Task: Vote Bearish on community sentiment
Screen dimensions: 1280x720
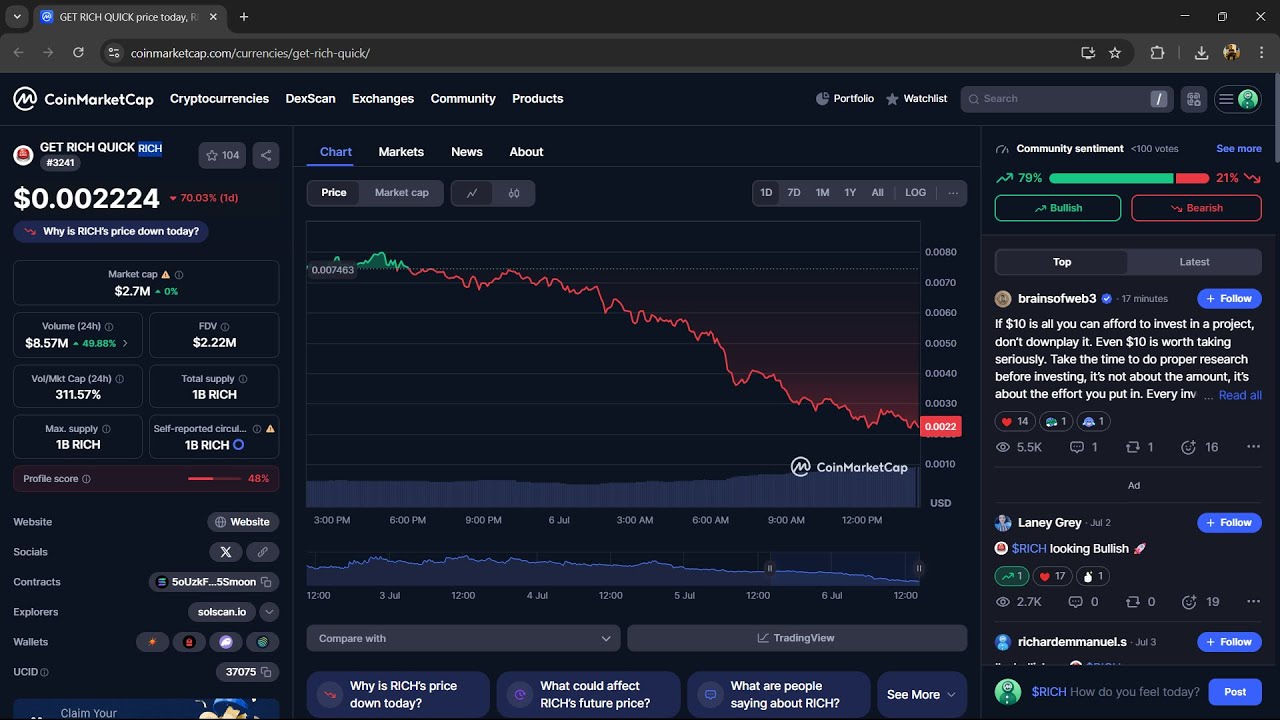Action: 1196,208
